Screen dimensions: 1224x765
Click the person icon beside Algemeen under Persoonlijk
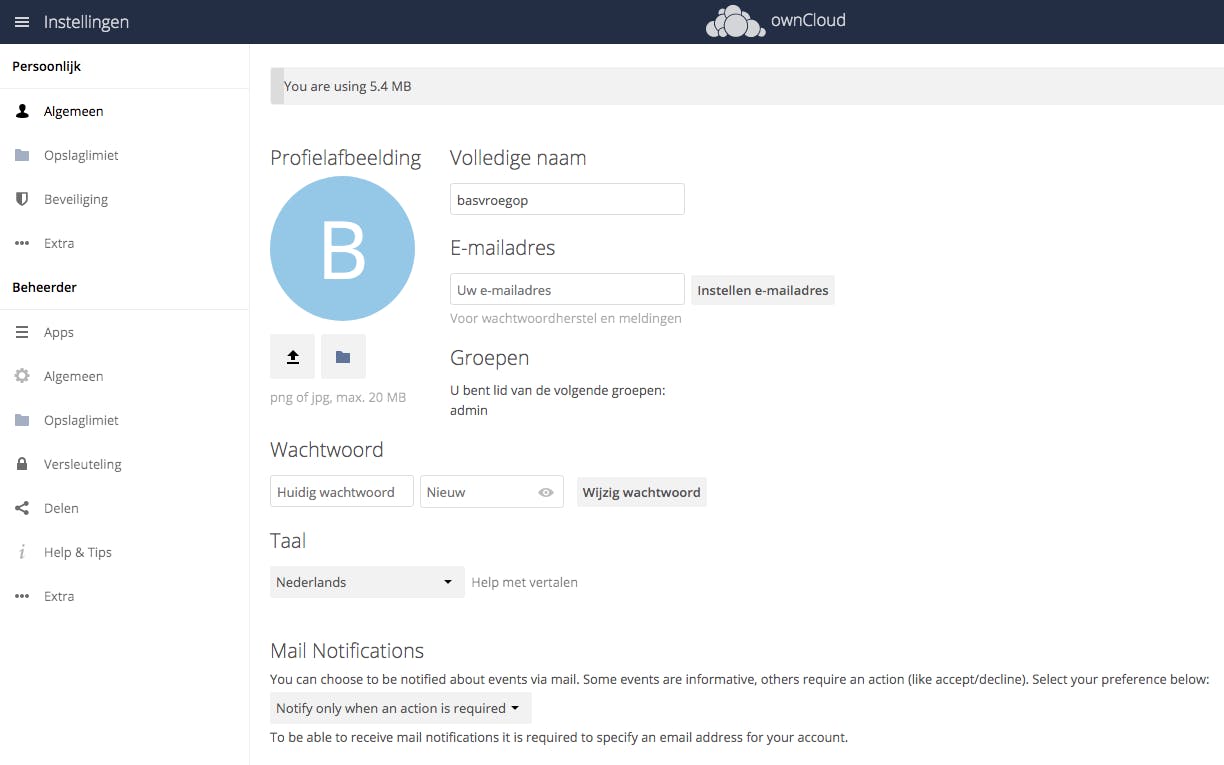pyautogui.click(x=22, y=111)
